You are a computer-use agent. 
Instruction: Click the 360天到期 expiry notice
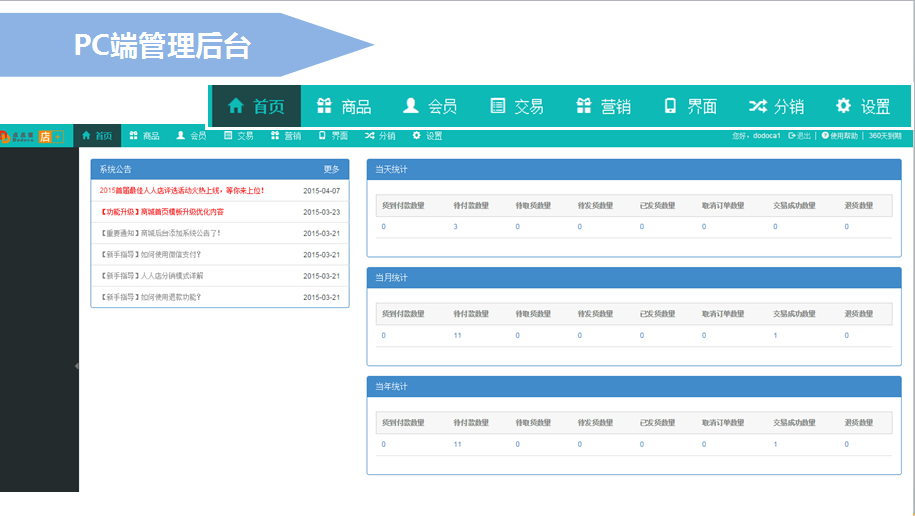tap(885, 135)
